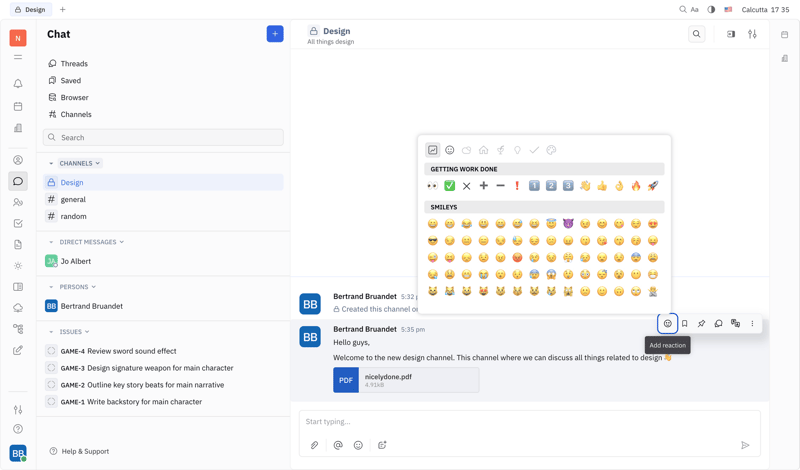Pick the red exclamation mark emoji

pyautogui.click(x=517, y=186)
